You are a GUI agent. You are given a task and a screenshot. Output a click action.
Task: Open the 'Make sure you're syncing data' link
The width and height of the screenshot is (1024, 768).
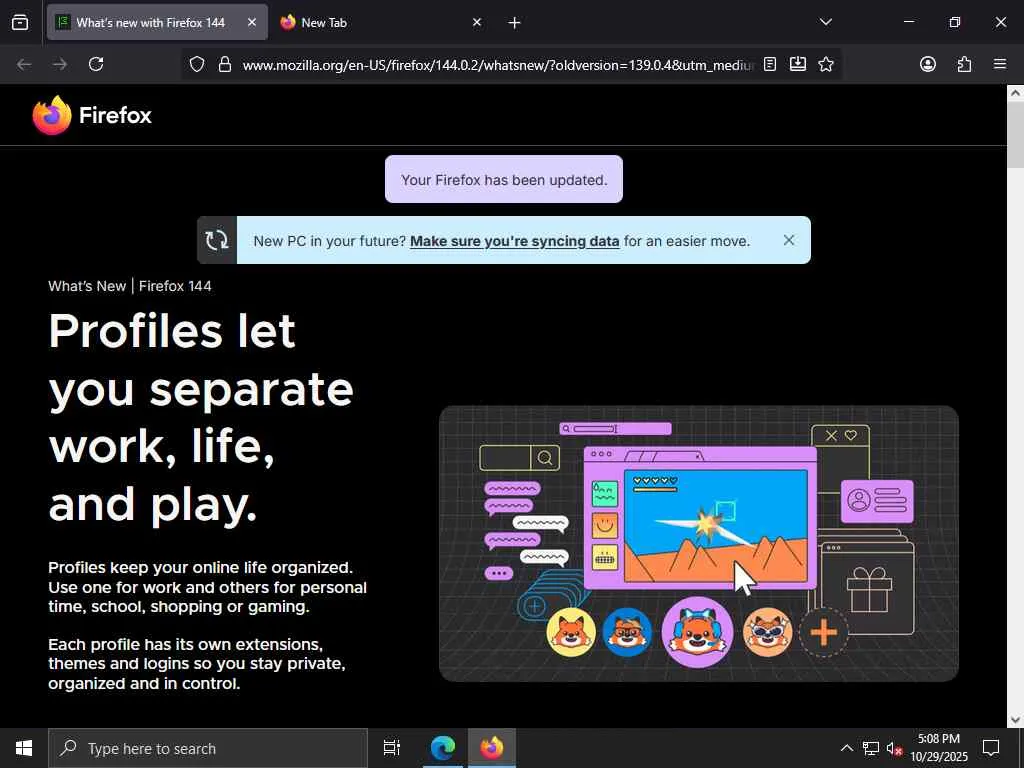515,241
